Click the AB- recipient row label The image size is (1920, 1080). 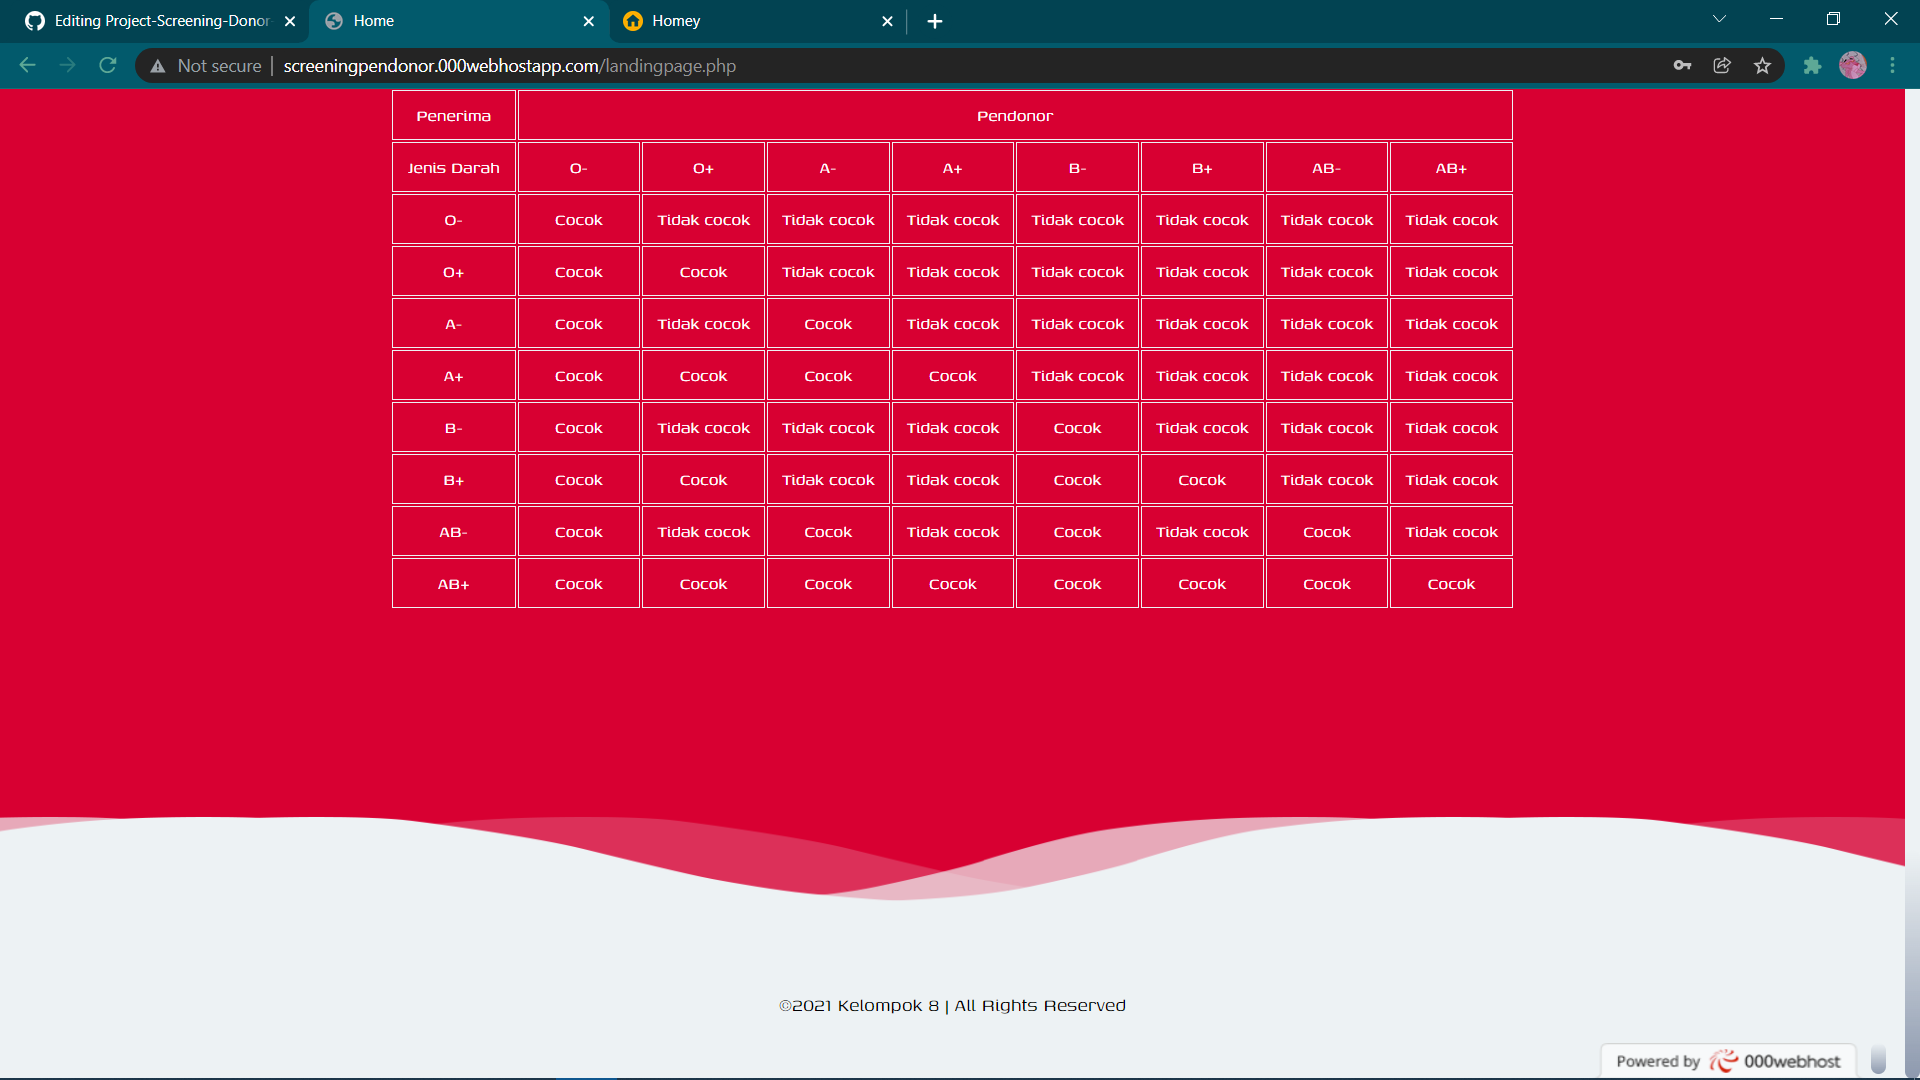[x=454, y=532]
